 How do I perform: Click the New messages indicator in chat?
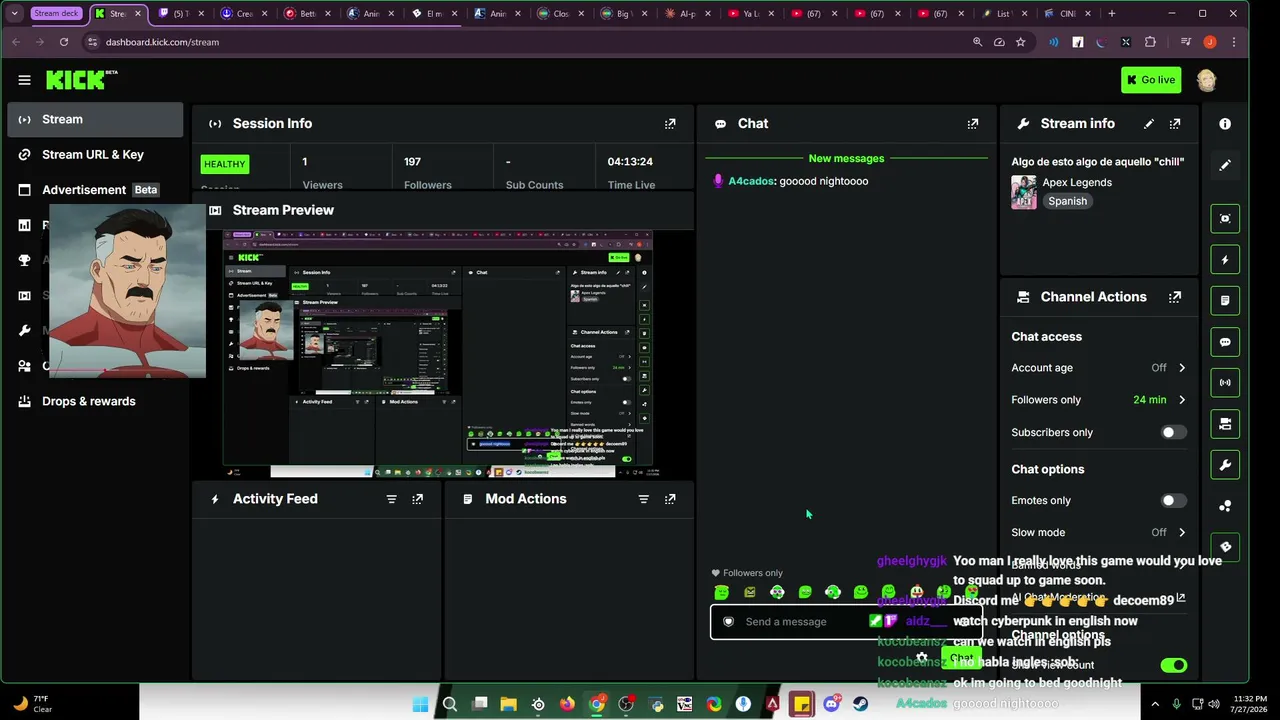[846, 159]
